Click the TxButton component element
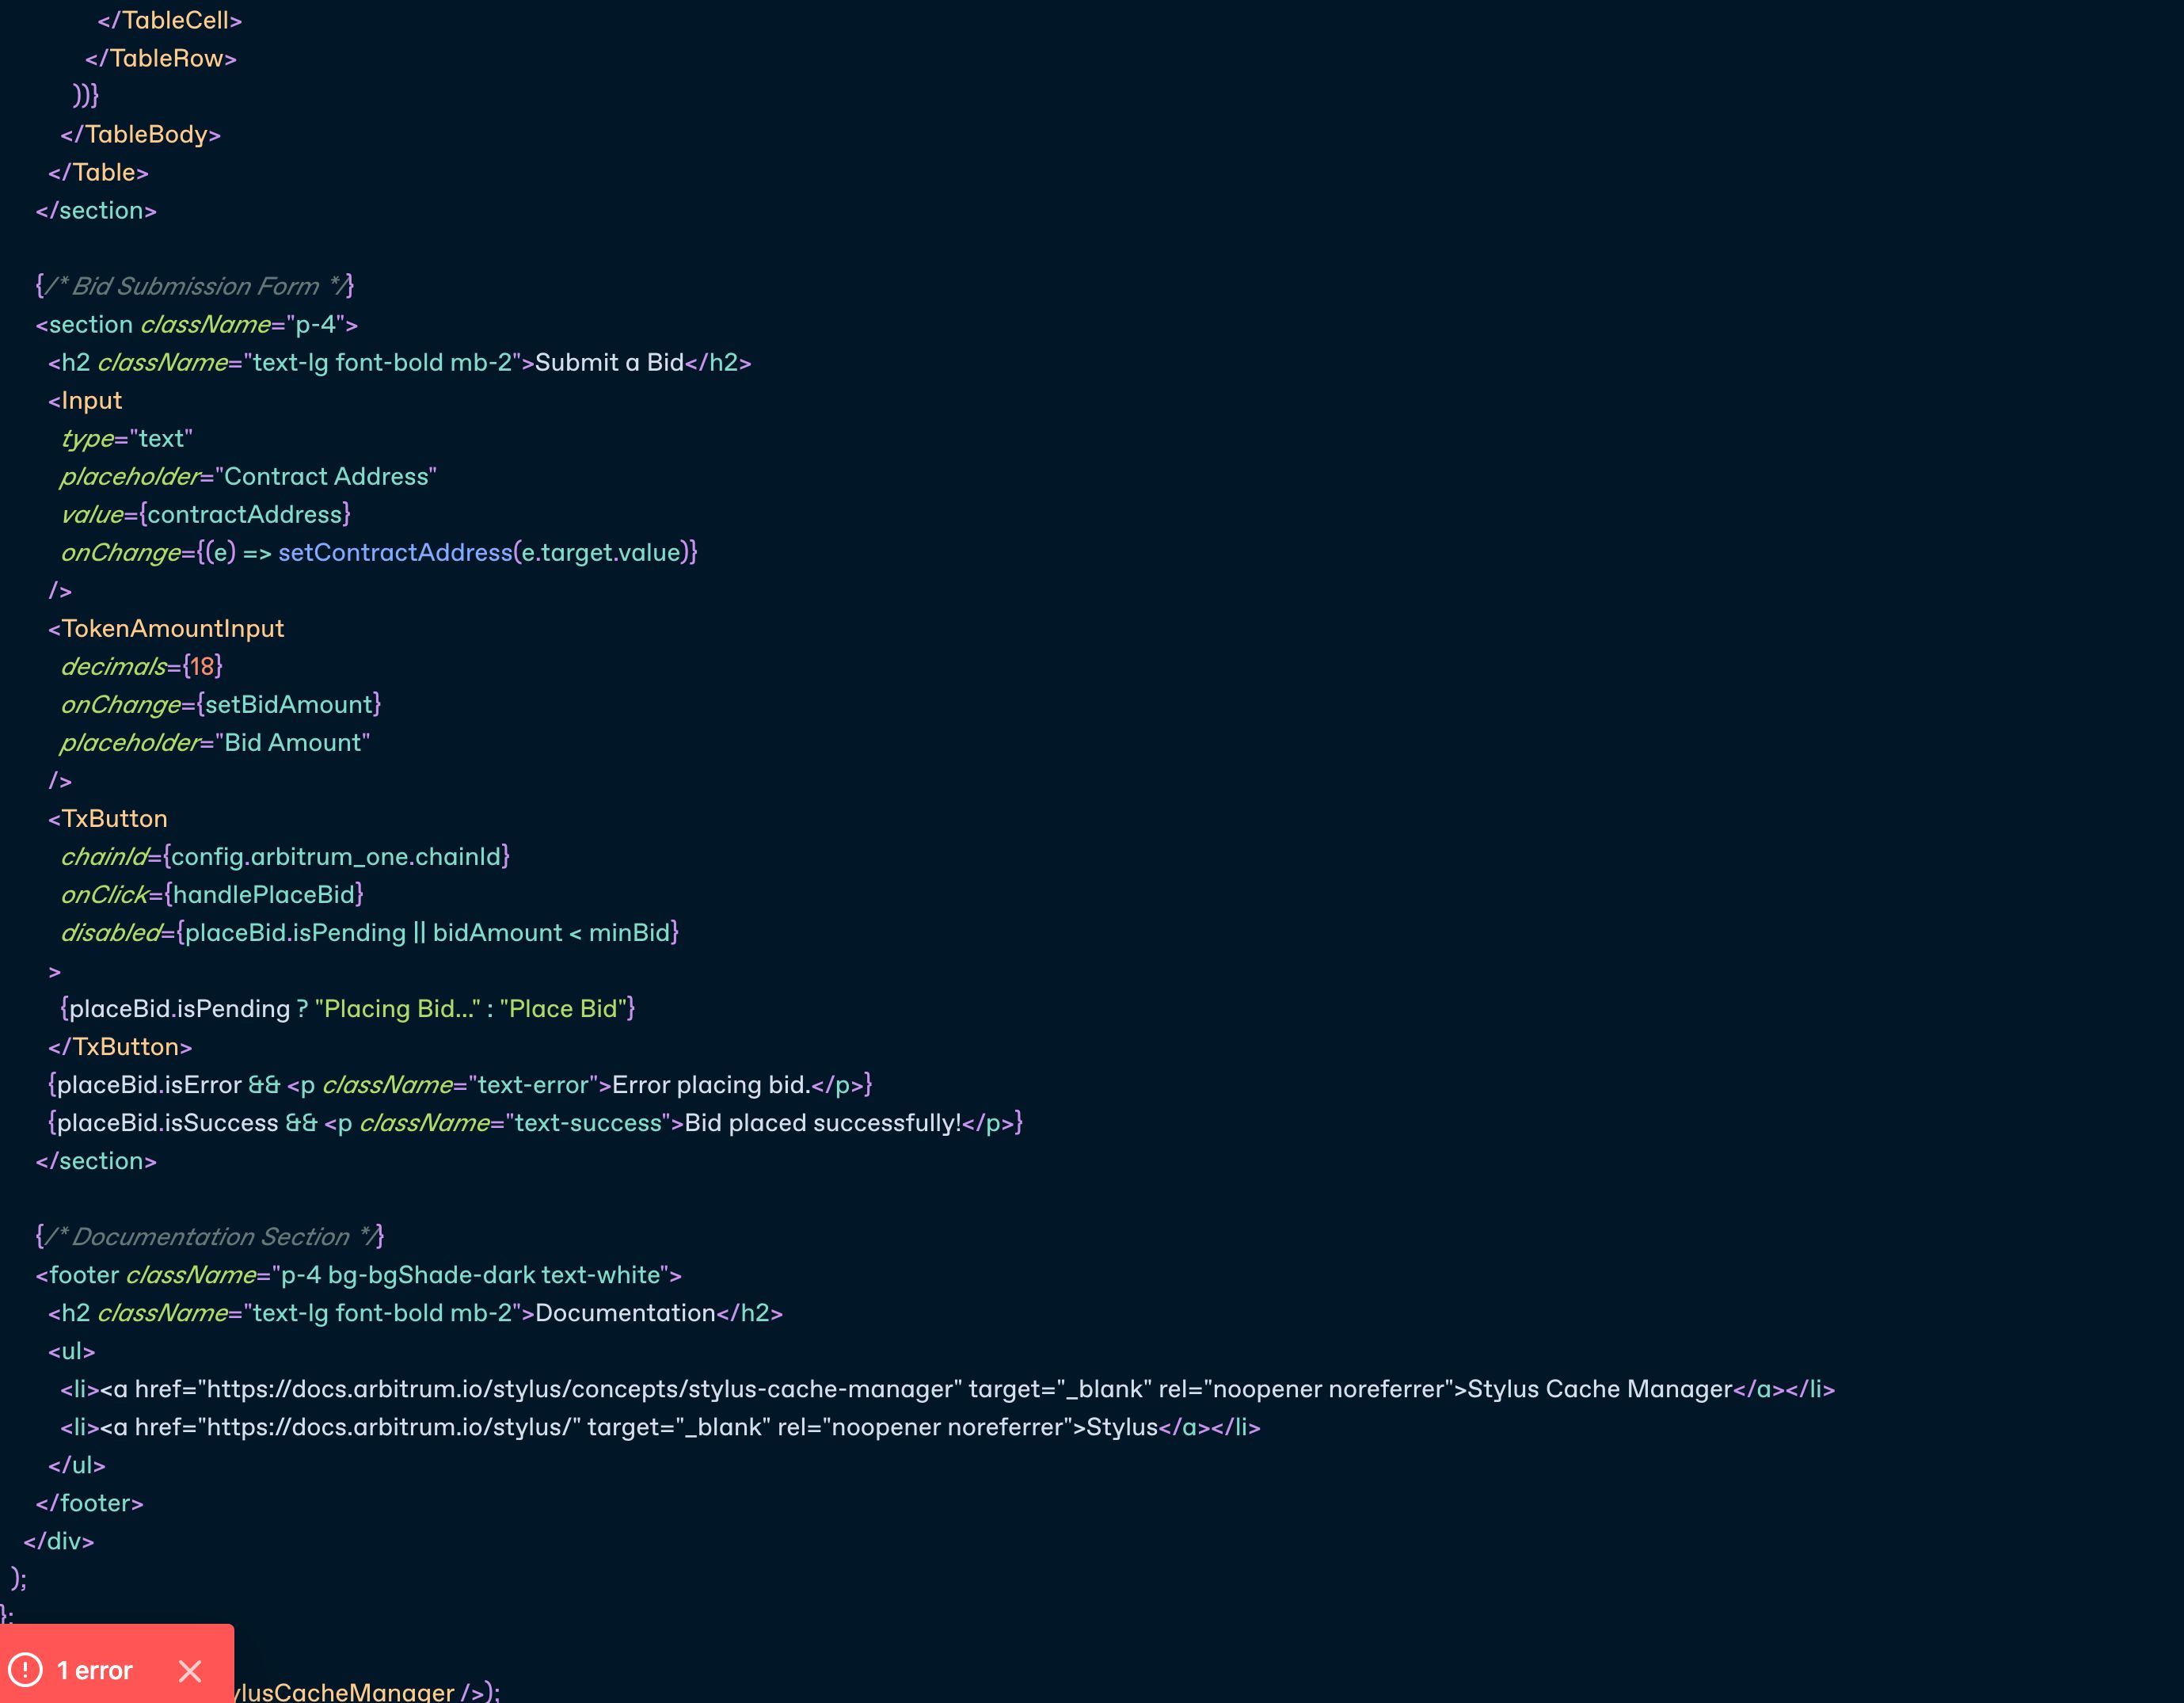2184x1703 pixels. click(x=110, y=817)
